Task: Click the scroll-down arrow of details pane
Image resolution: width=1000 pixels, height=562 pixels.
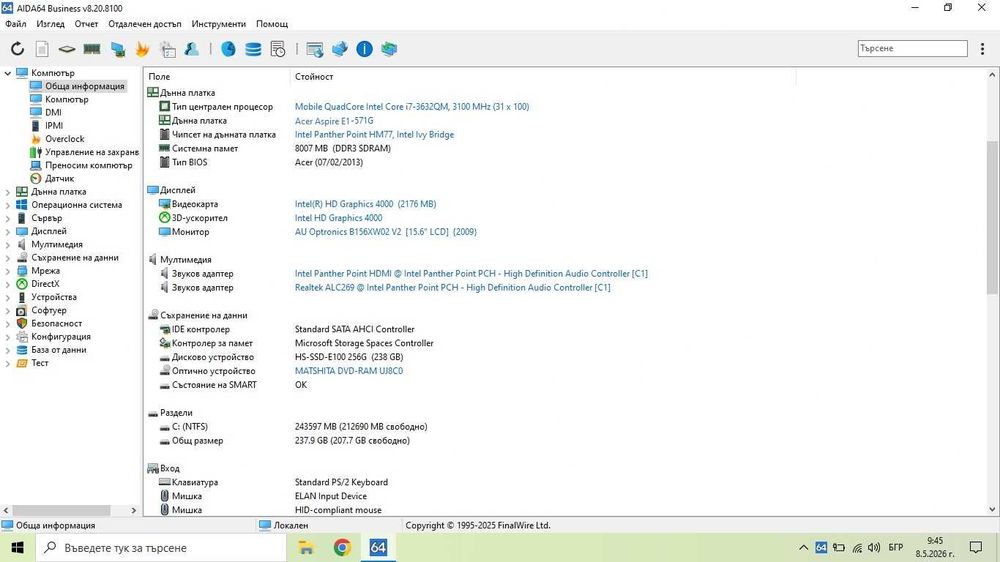Action: pos(992,509)
